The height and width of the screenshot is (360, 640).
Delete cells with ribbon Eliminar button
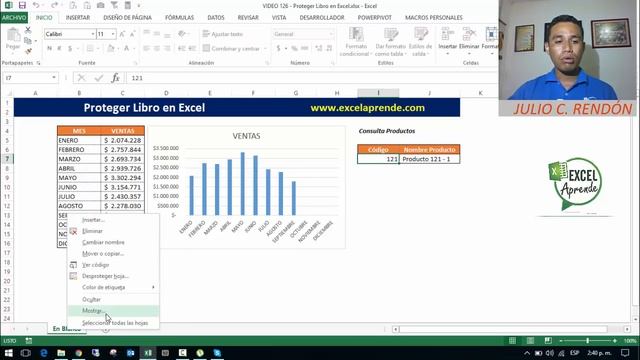(x=469, y=42)
